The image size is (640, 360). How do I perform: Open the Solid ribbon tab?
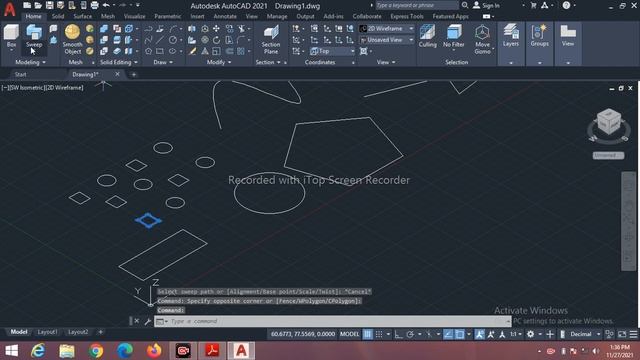pyautogui.click(x=58, y=16)
